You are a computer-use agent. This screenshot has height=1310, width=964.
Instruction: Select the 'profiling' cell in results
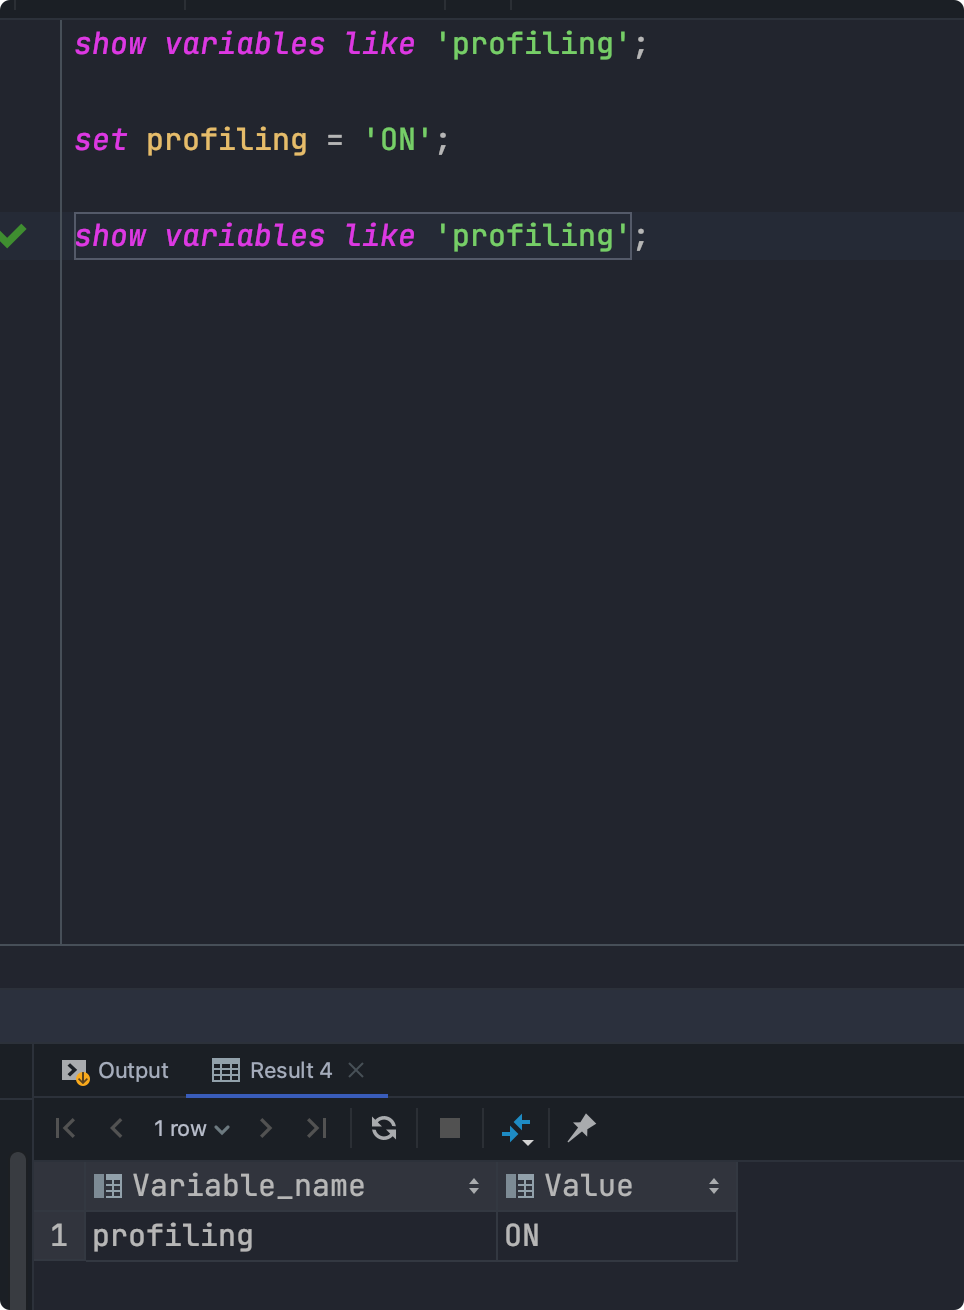coord(291,1236)
